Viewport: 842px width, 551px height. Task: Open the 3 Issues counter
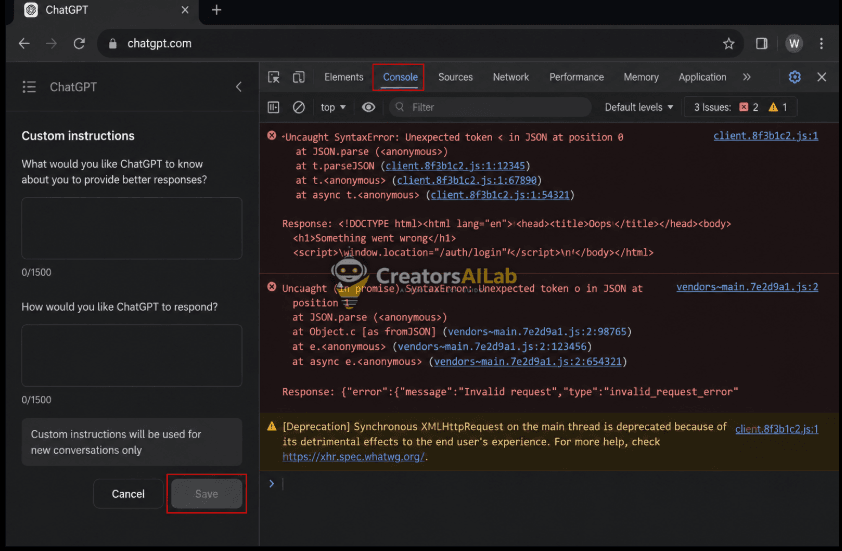point(740,107)
